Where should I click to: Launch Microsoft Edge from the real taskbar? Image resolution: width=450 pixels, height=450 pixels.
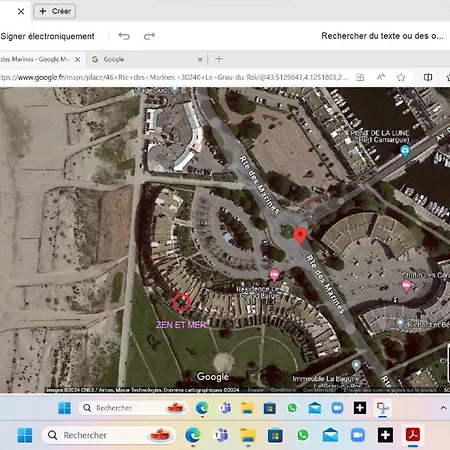point(192,435)
